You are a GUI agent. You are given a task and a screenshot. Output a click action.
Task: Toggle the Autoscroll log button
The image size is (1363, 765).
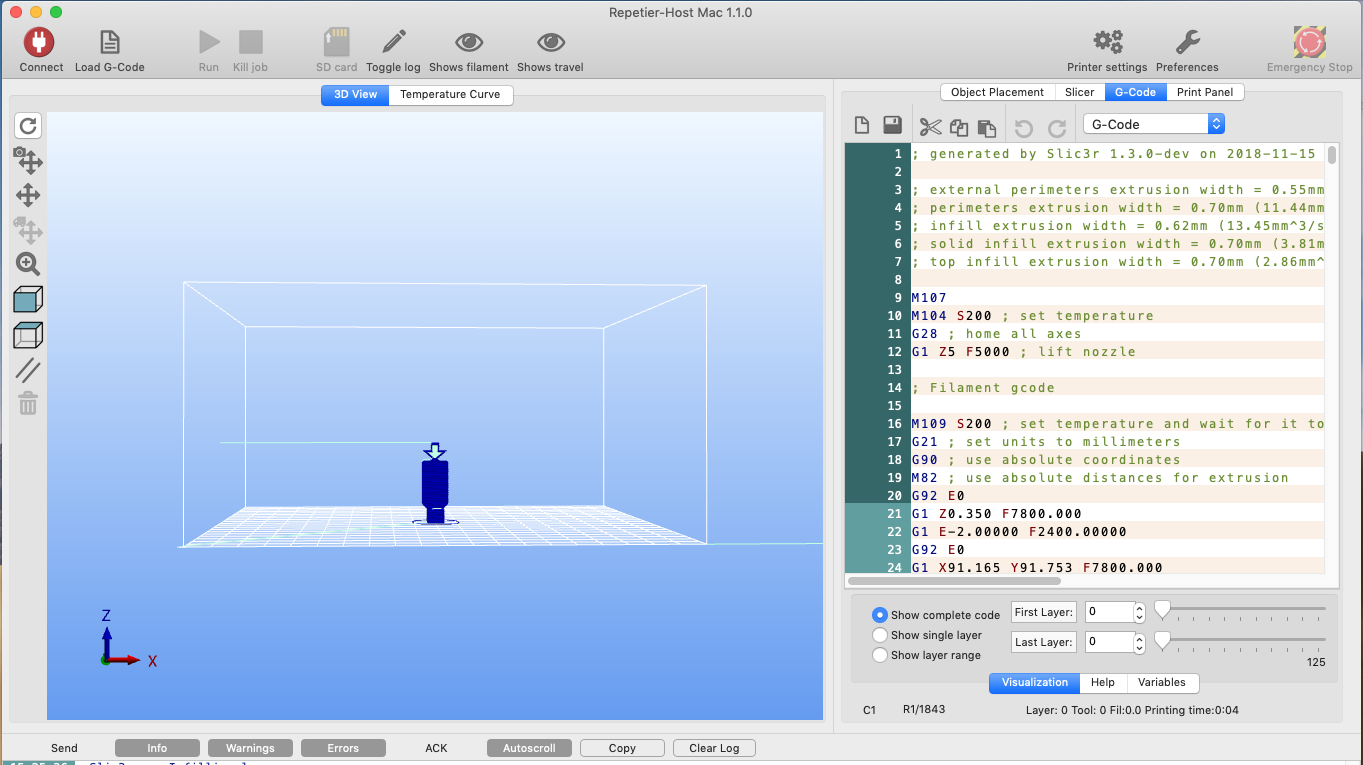529,748
